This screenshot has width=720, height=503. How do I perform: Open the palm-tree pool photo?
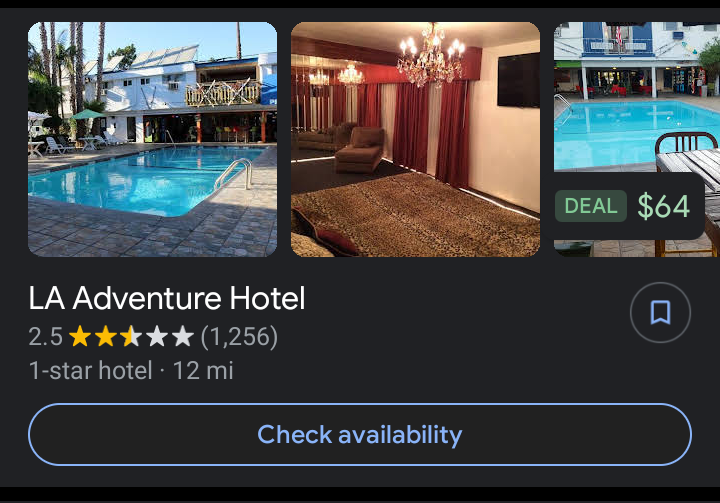[x=152, y=139]
